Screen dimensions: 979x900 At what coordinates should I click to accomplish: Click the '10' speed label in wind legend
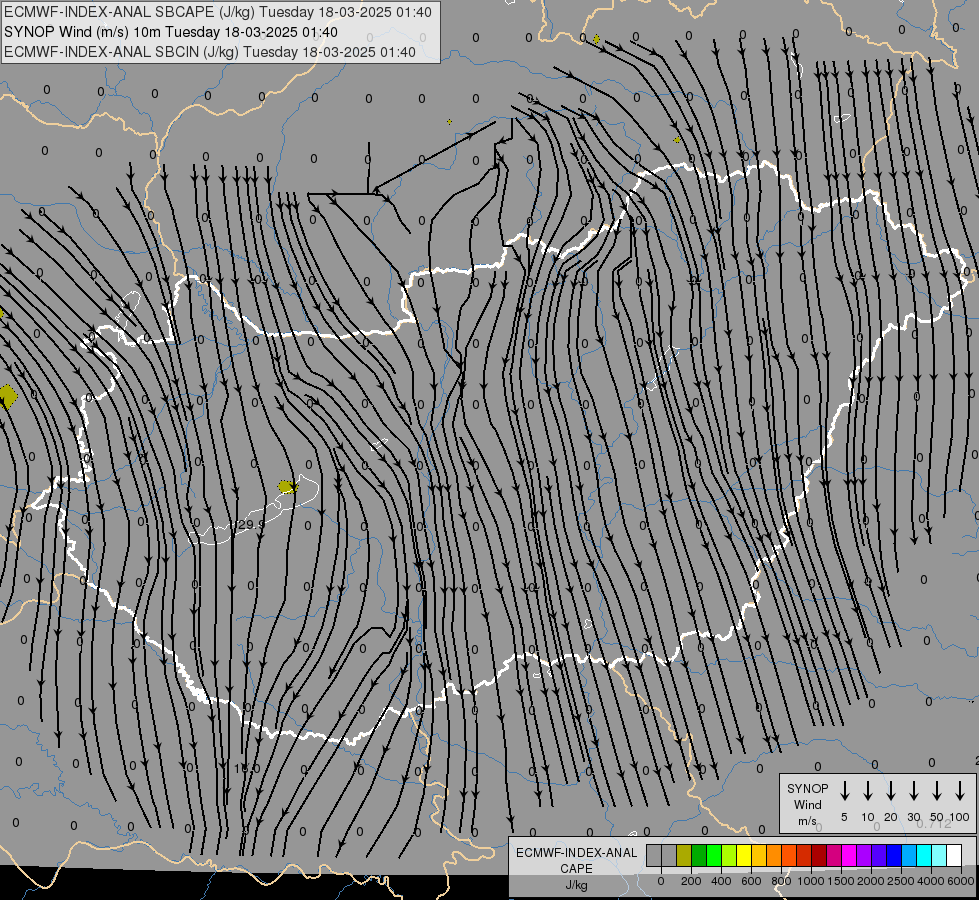click(x=868, y=817)
